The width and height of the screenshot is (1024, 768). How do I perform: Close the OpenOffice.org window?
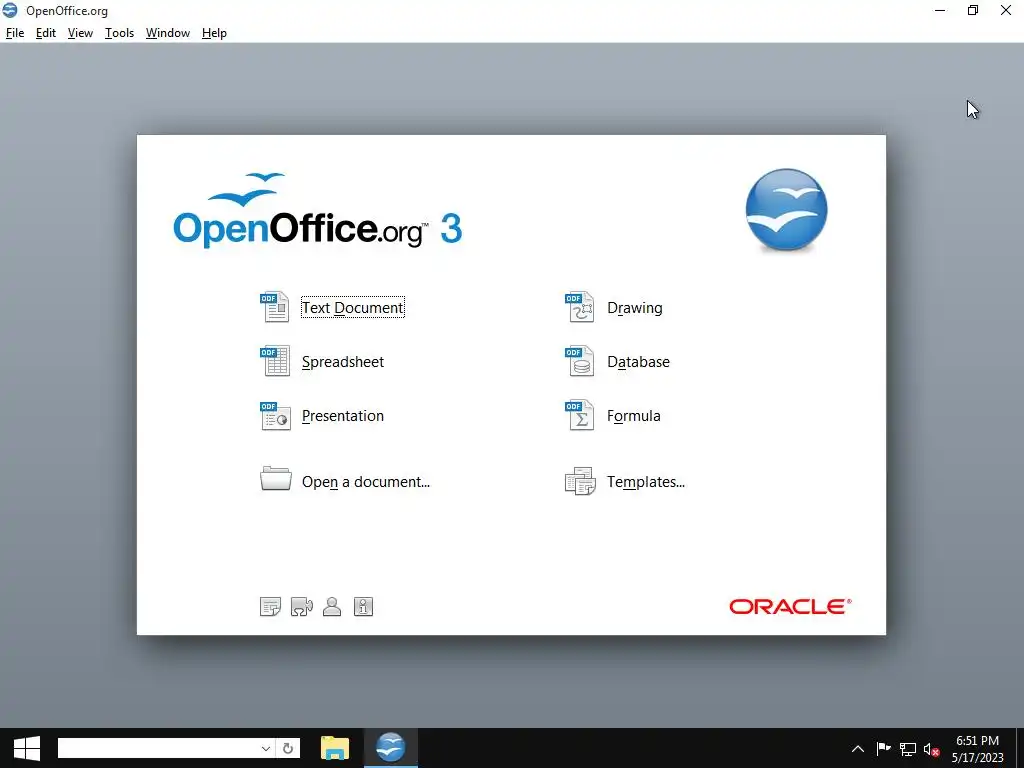[x=1006, y=10]
